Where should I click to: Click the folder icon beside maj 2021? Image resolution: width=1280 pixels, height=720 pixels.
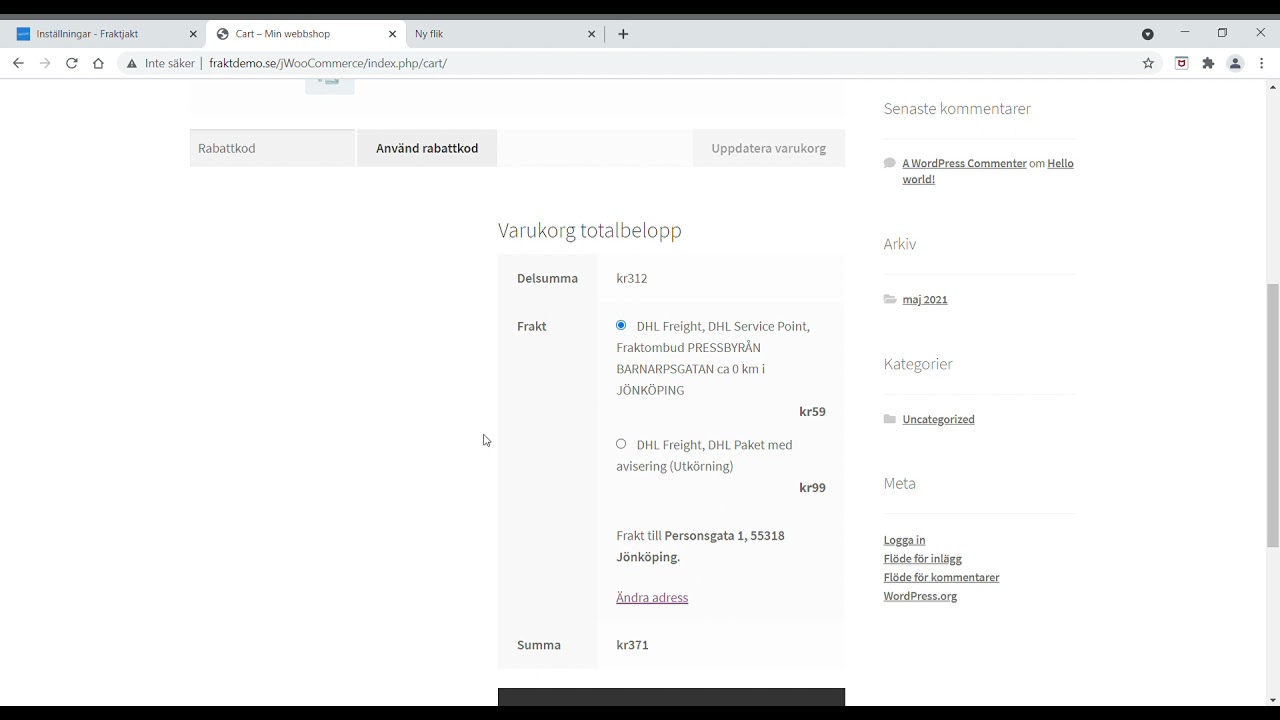890,299
